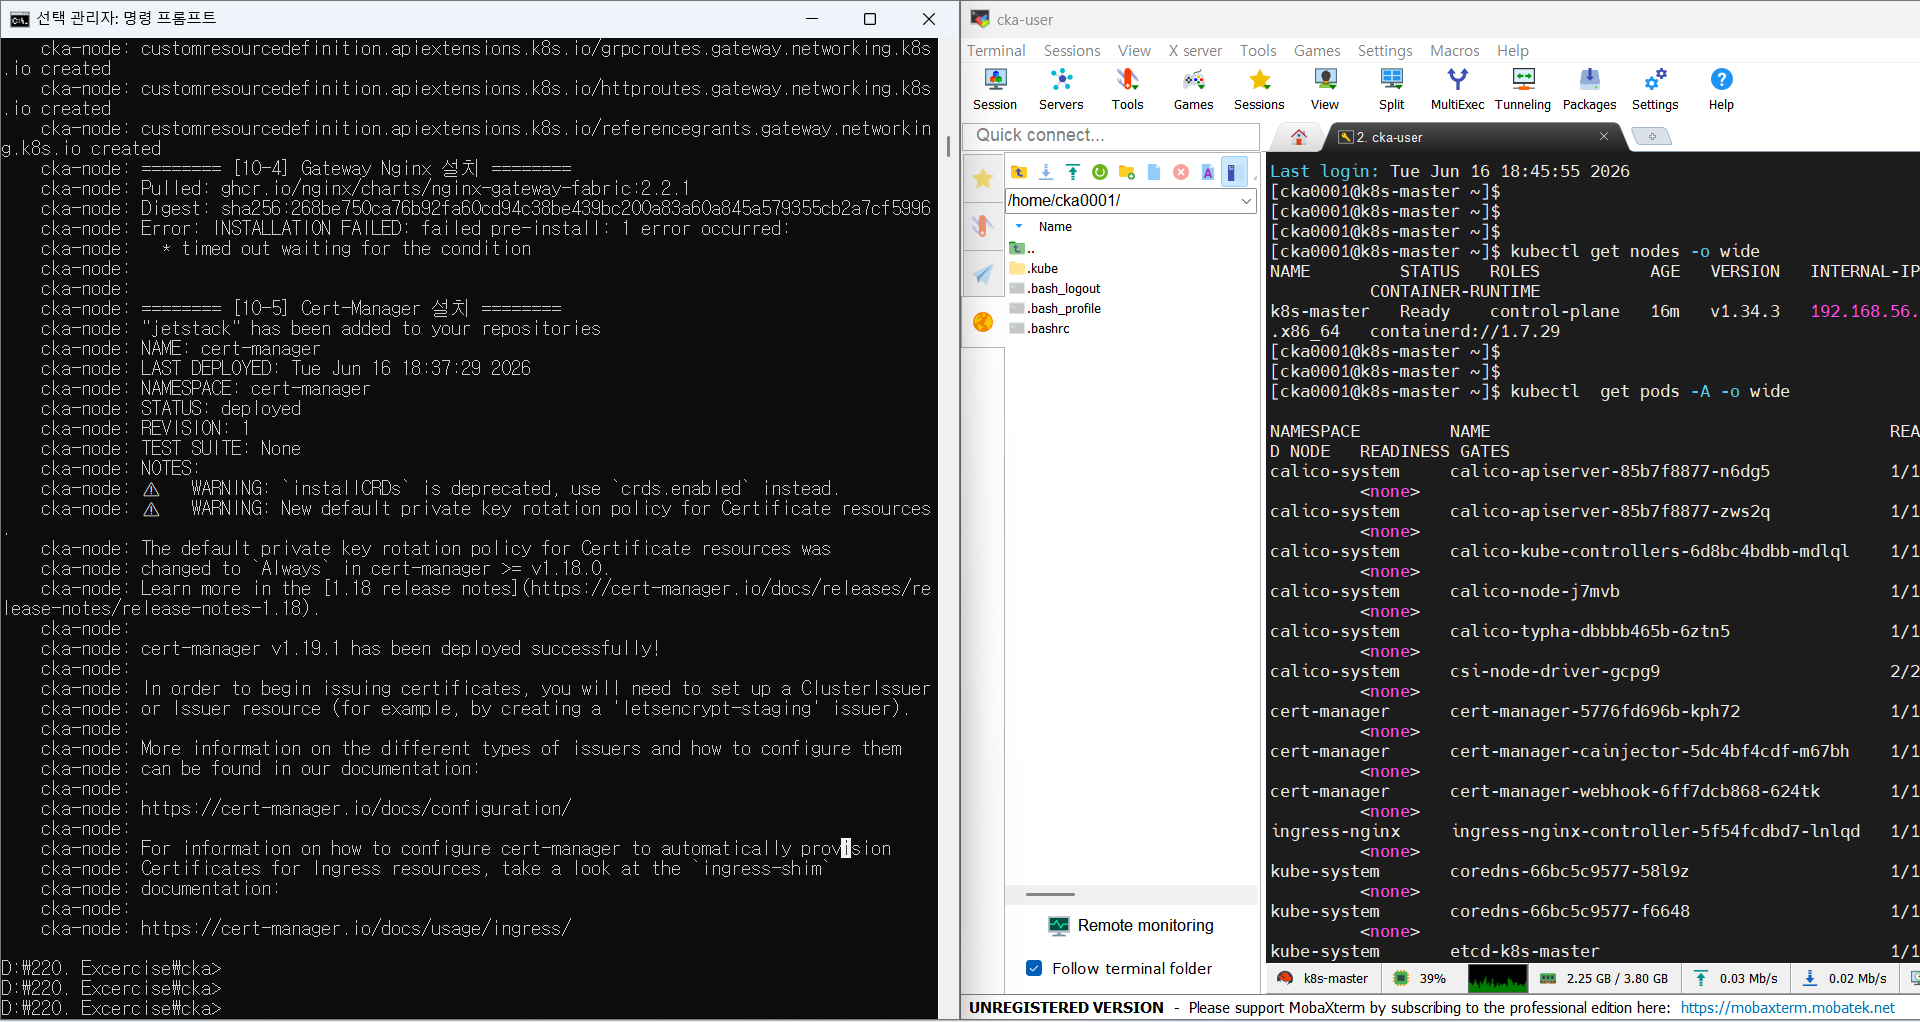The image size is (1920, 1022).
Task: Open the View menu in the menu bar
Action: [x=1134, y=50]
